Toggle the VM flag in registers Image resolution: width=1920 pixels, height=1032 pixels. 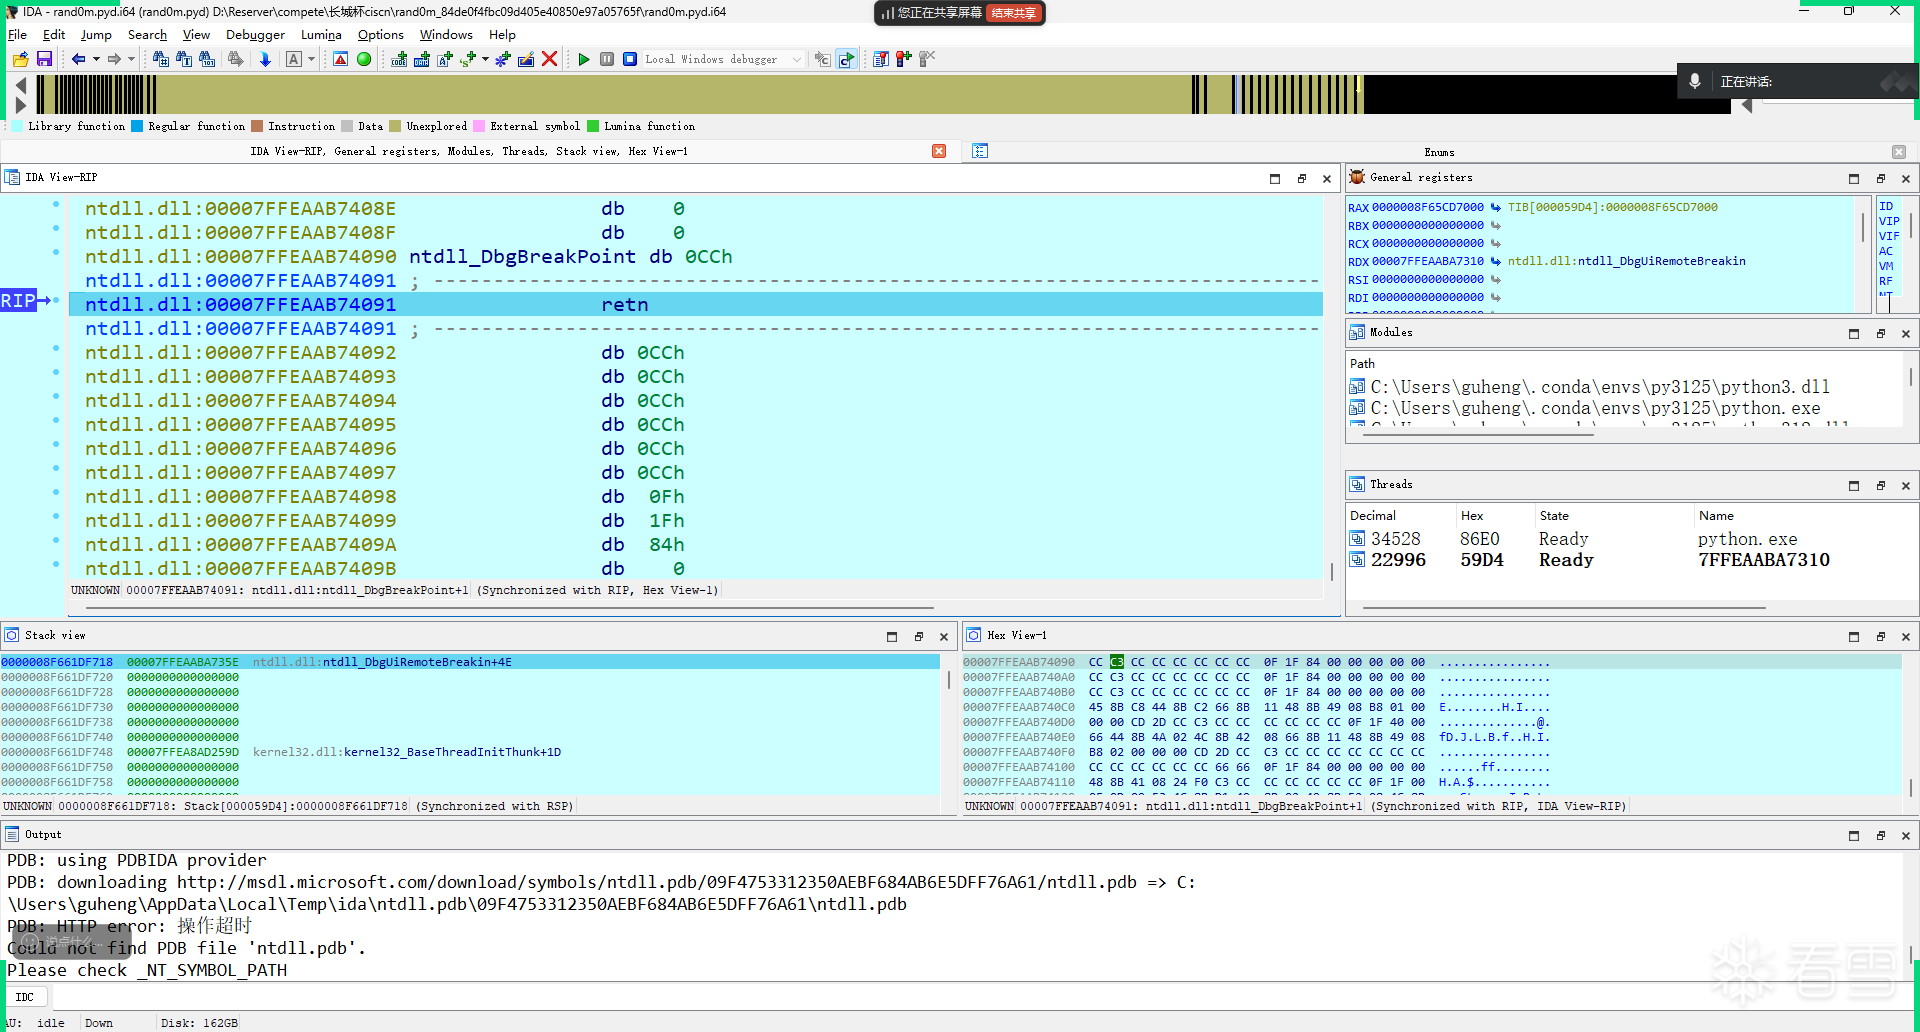[x=1886, y=267]
